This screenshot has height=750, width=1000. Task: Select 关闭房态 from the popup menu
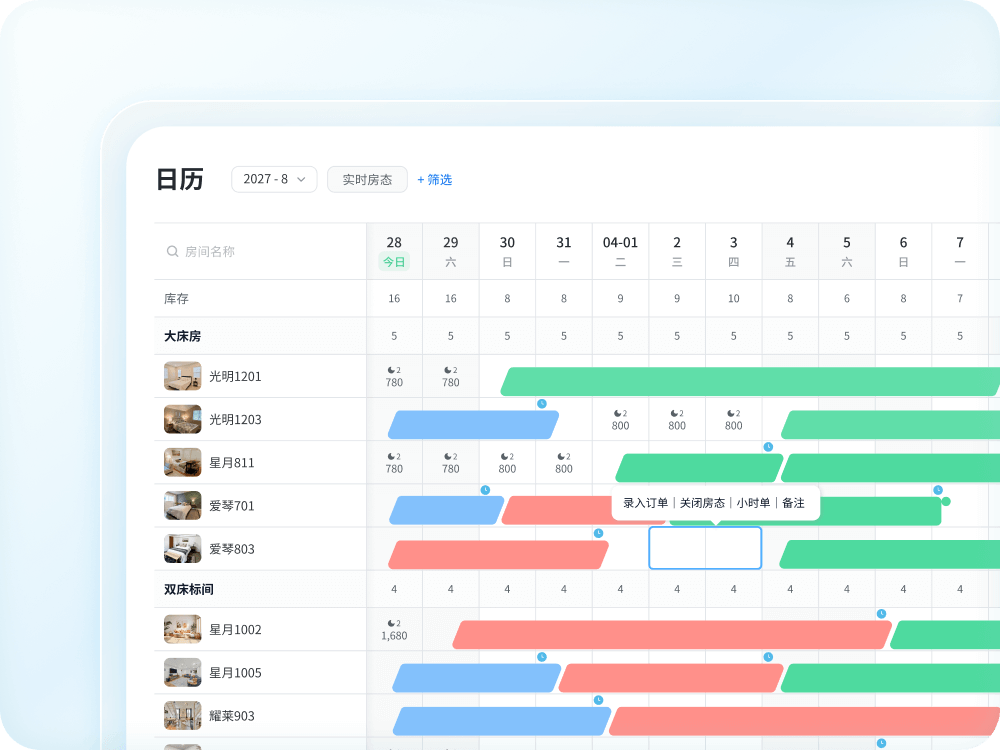702,503
